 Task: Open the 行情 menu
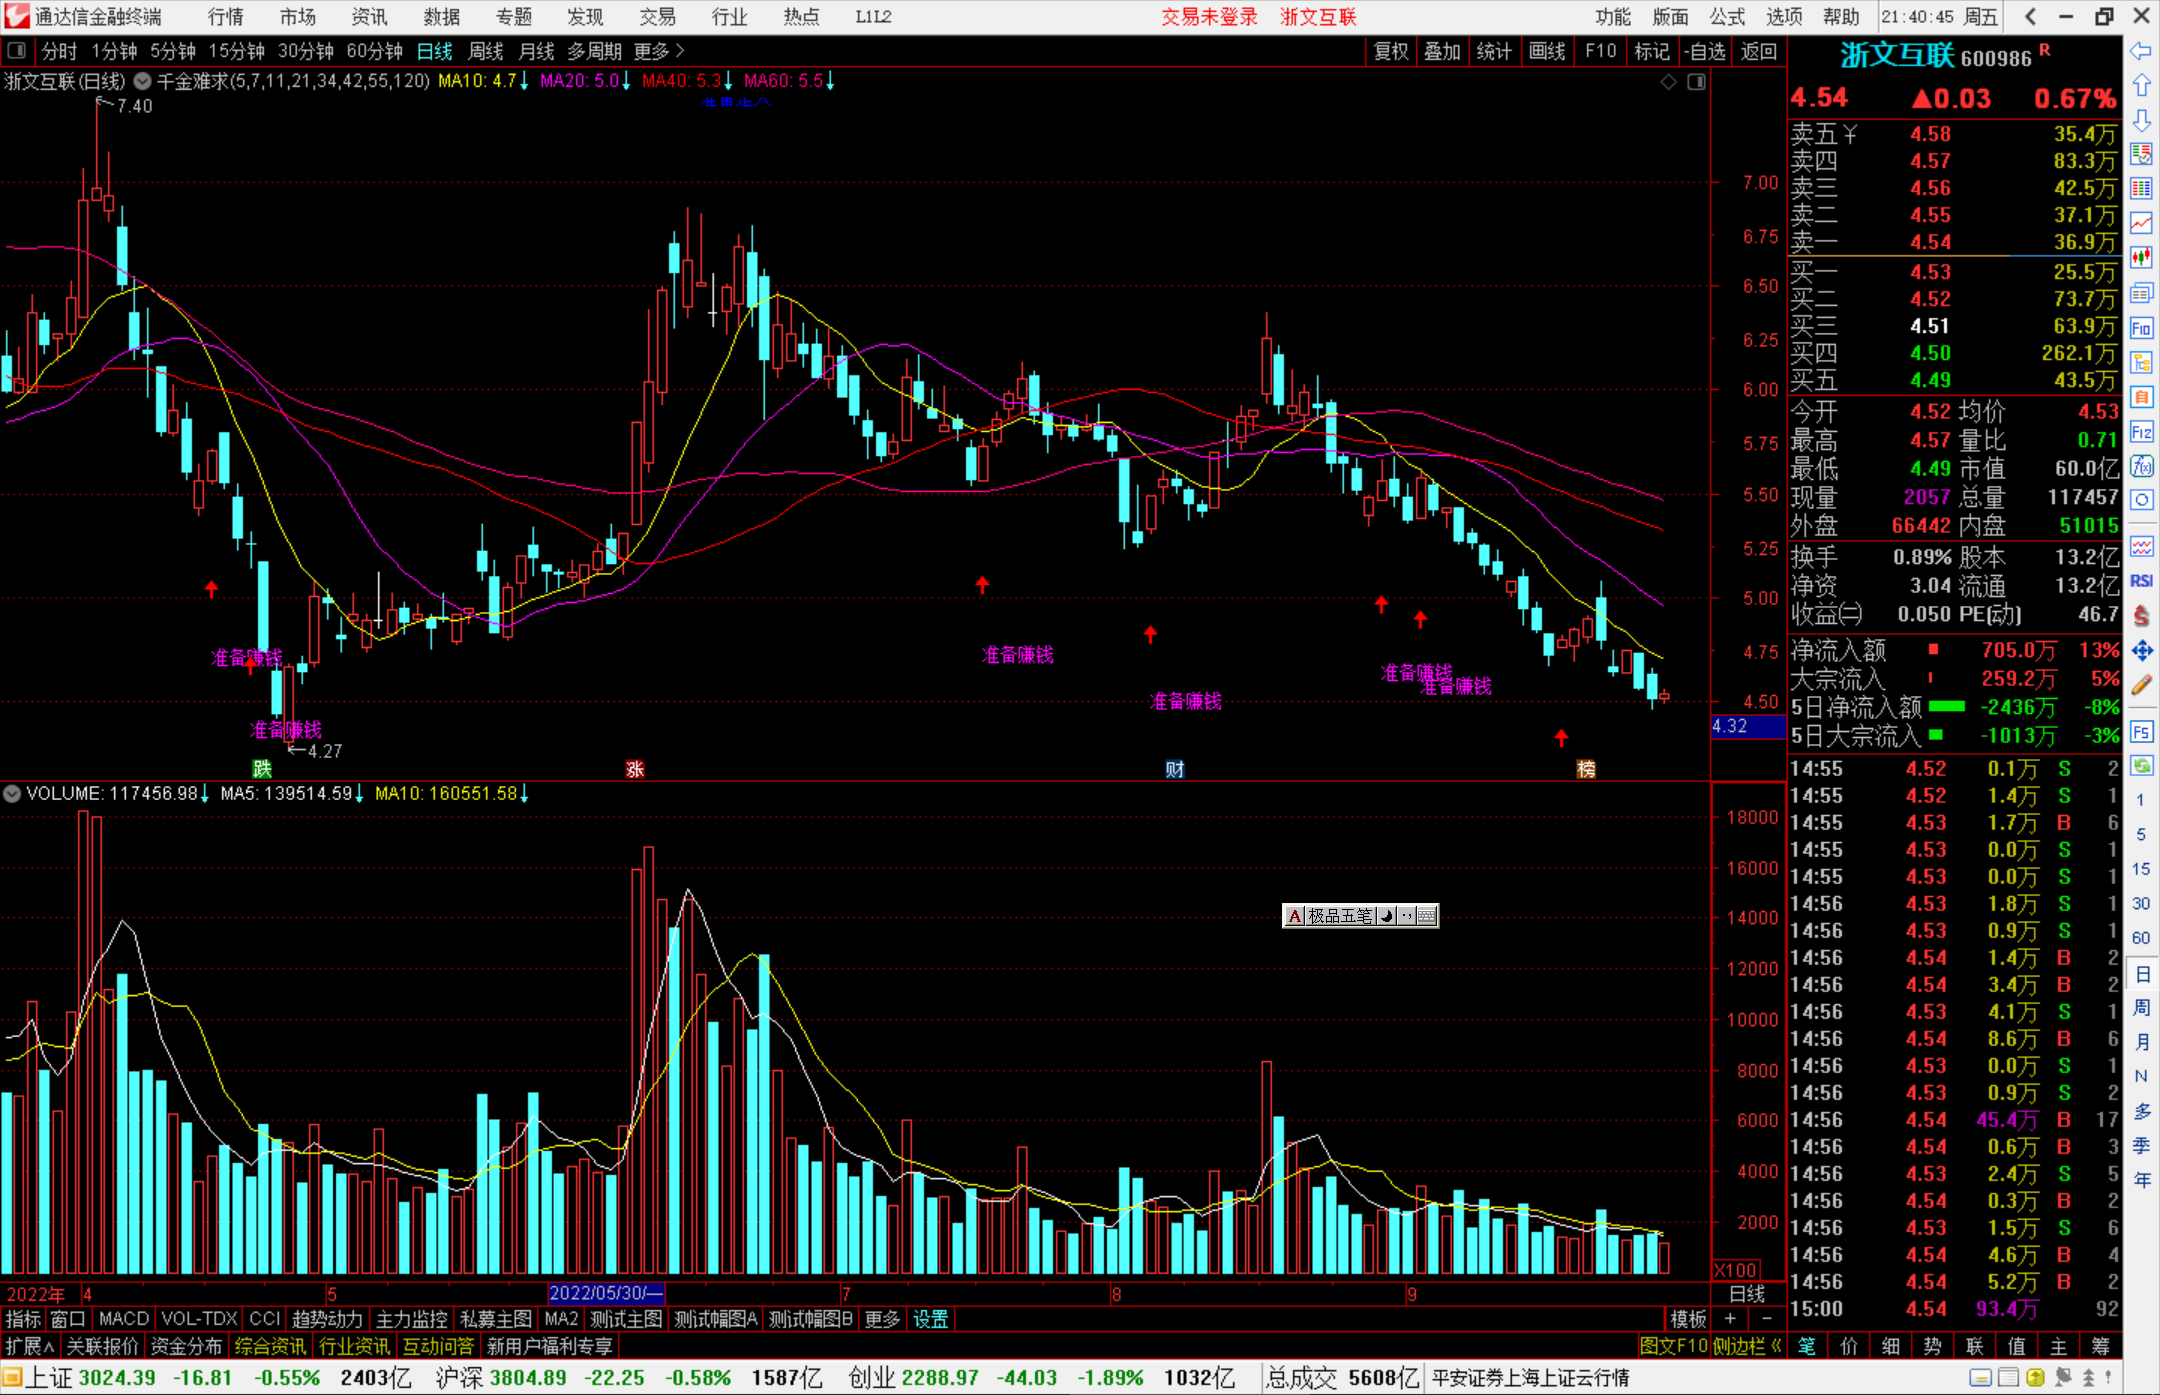pyautogui.click(x=226, y=17)
